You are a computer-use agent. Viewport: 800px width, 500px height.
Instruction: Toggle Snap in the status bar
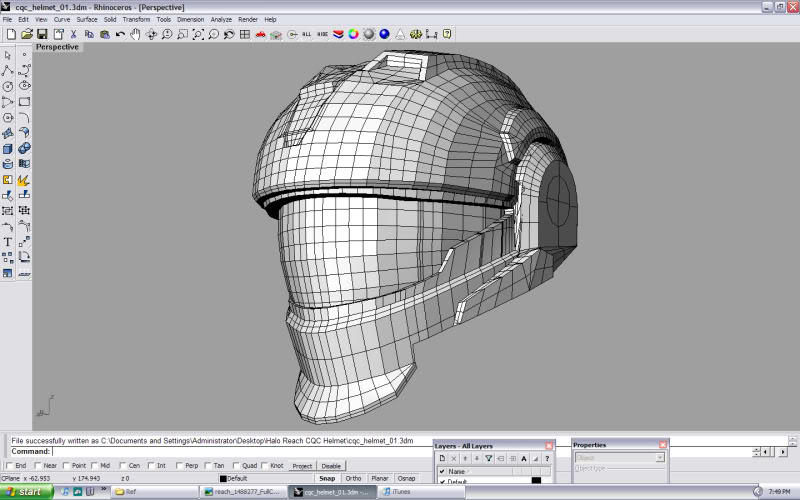pos(327,479)
